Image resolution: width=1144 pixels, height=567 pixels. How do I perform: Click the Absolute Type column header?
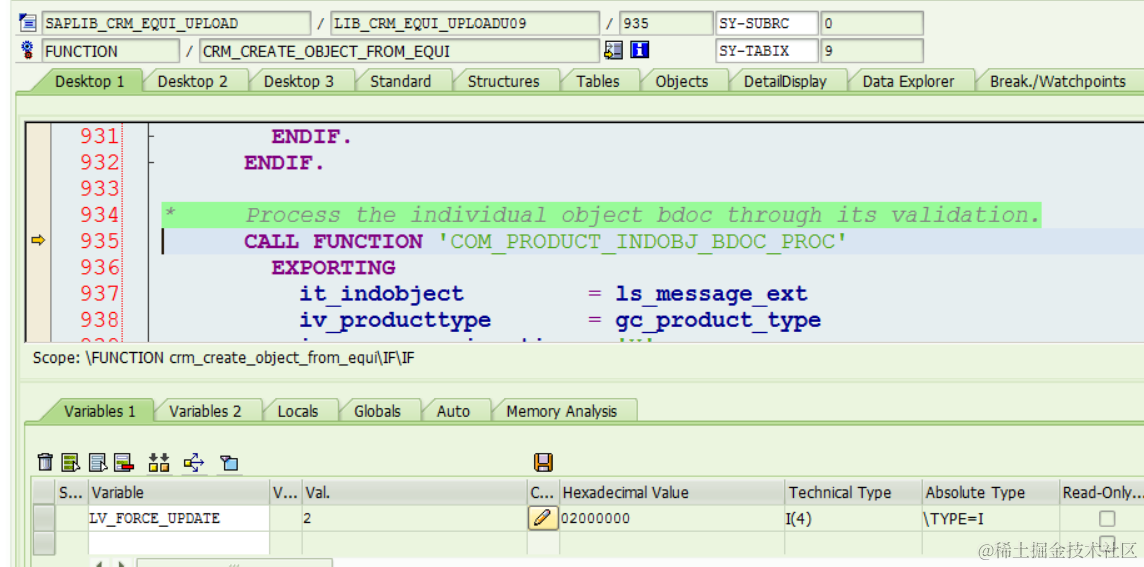991,493
